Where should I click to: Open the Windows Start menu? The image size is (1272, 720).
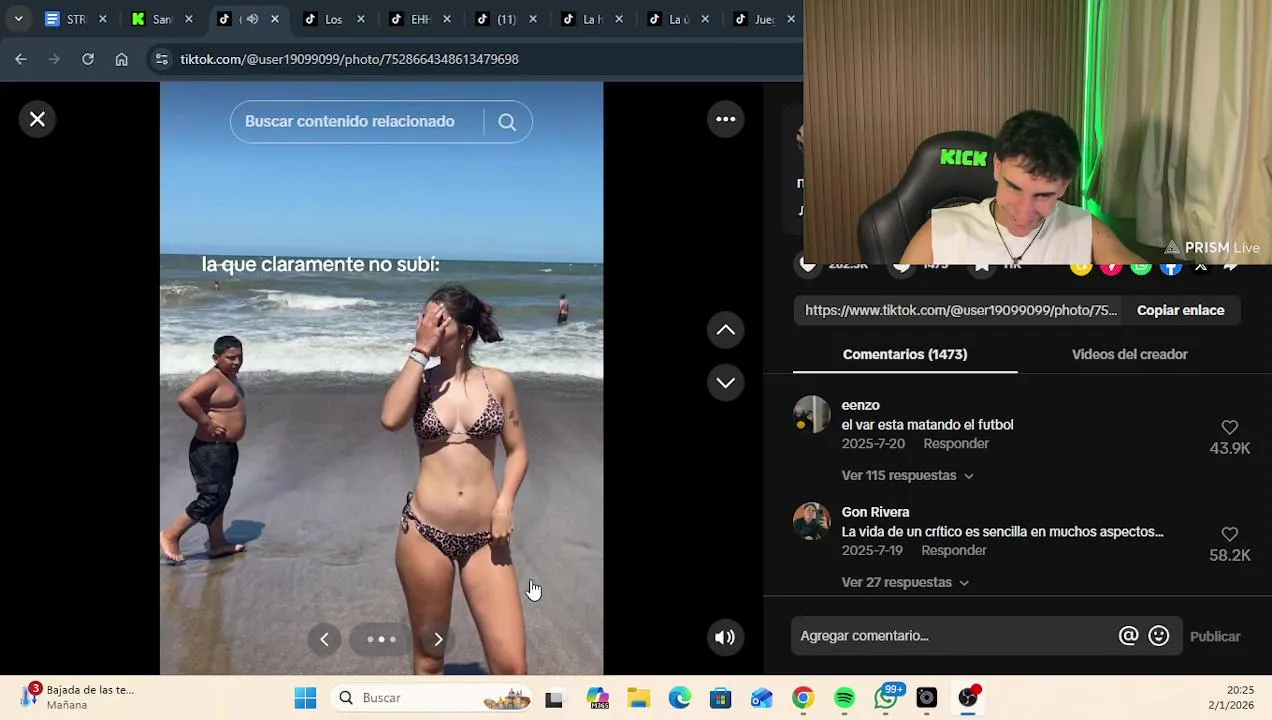click(305, 698)
